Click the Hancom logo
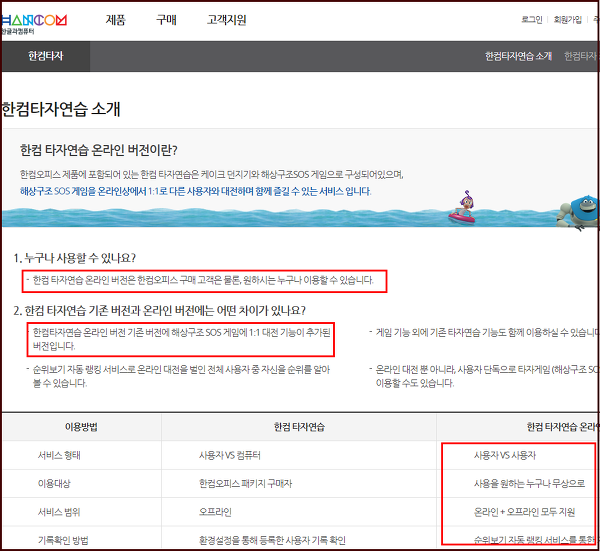 coord(34,24)
